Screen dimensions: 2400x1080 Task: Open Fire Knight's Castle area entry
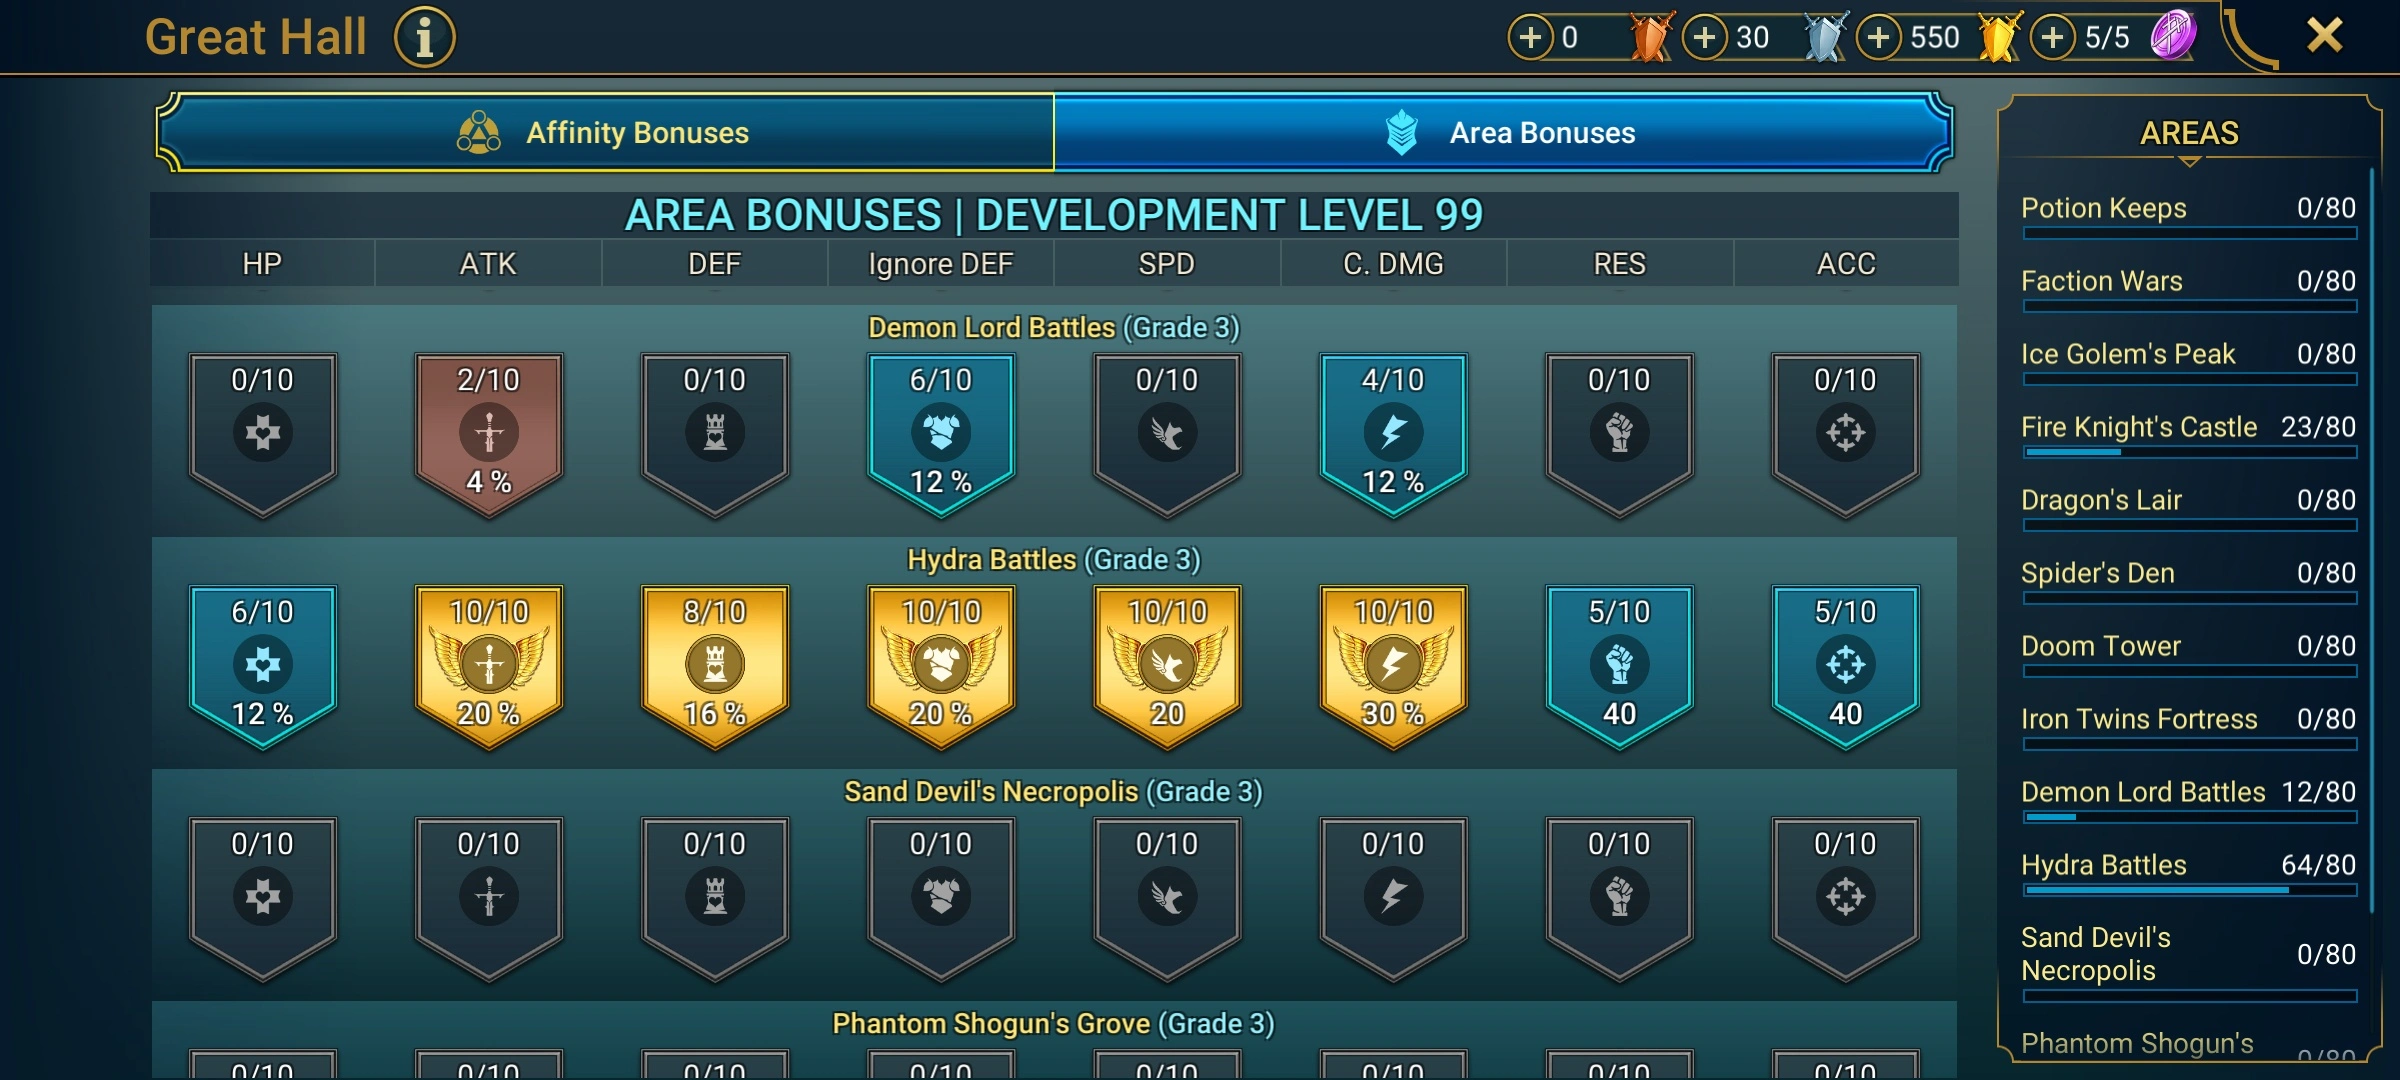(2188, 433)
